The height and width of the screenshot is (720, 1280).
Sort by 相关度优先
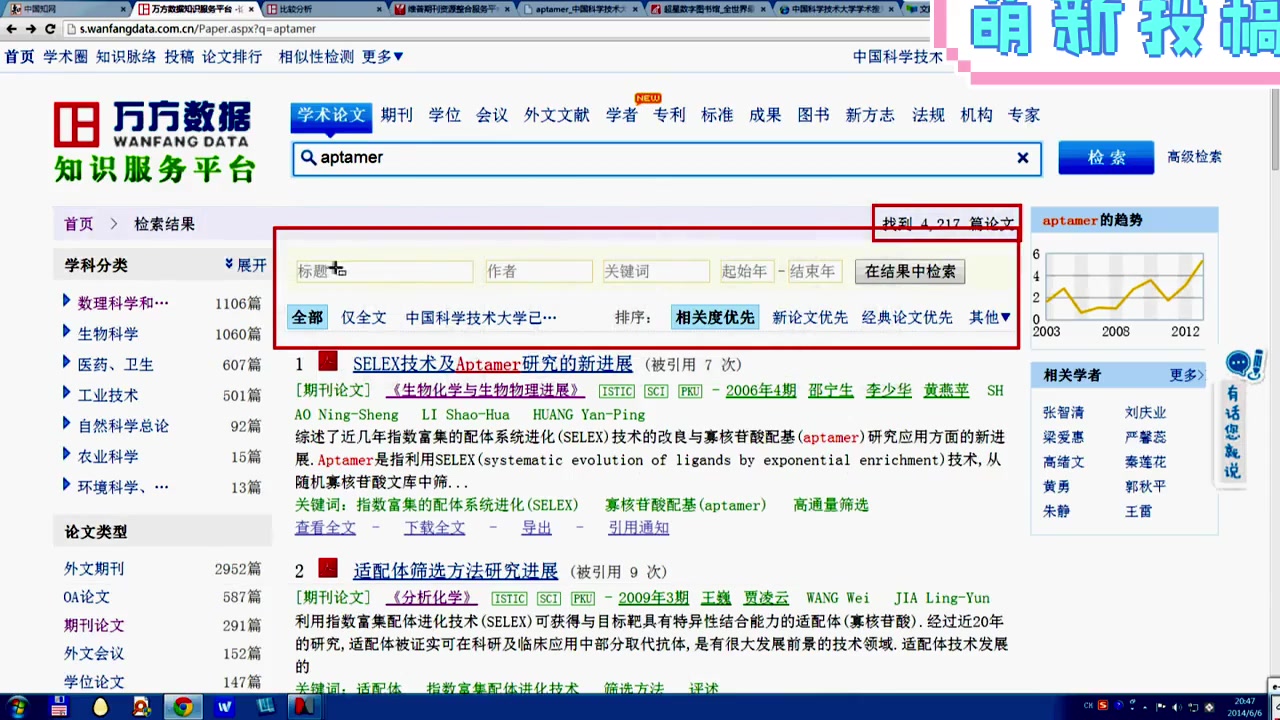coord(715,317)
